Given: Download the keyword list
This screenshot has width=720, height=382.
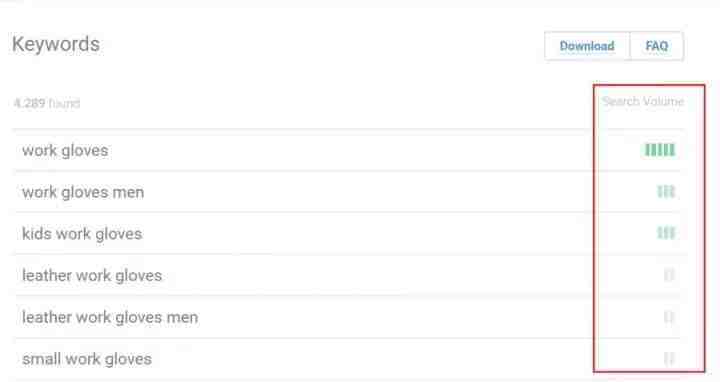Looking at the screenshot, I should 587,46.
